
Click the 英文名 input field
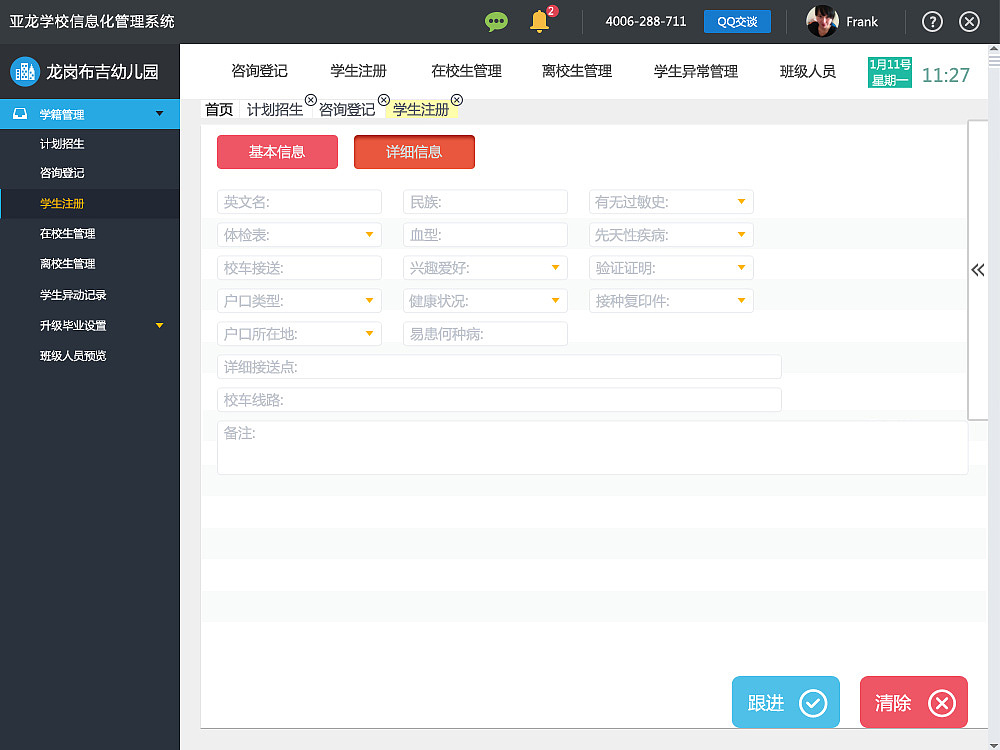(x=299, y=201)
